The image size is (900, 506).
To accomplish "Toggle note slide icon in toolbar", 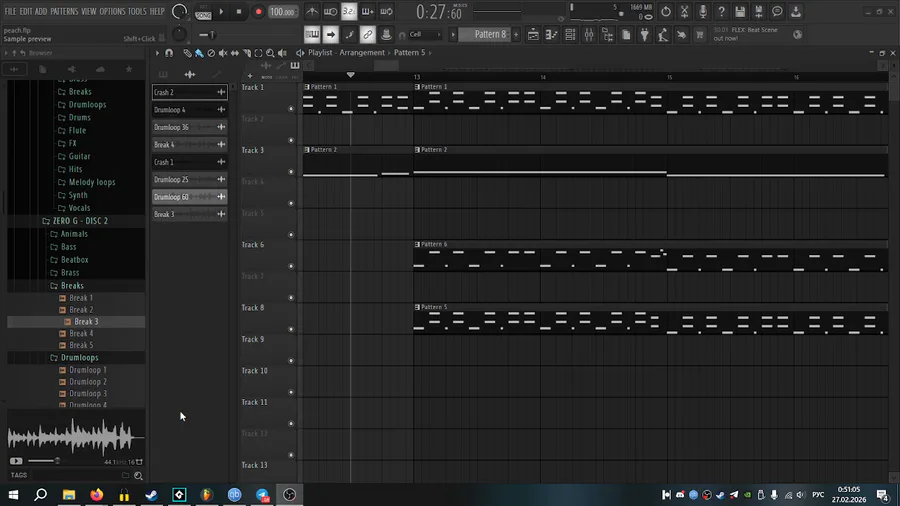I will [x=349, y=34].
